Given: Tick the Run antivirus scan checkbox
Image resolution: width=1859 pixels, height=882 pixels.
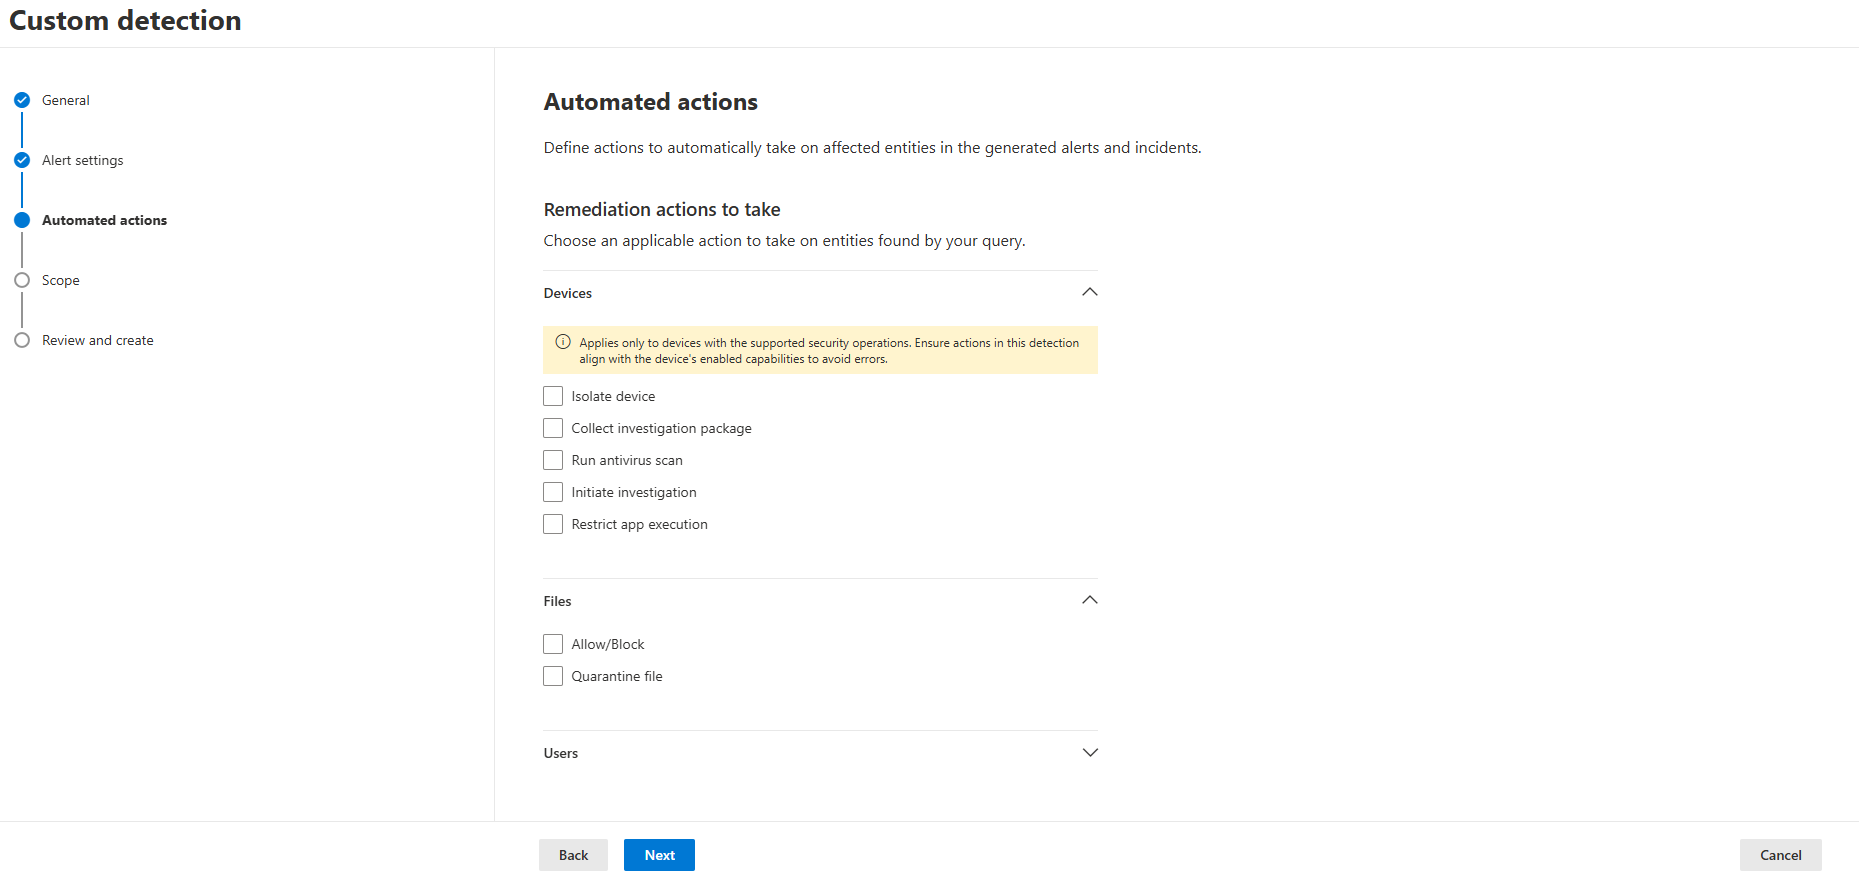Looking at the screenshot, I should pyautogui.click(x=553, y=460).
